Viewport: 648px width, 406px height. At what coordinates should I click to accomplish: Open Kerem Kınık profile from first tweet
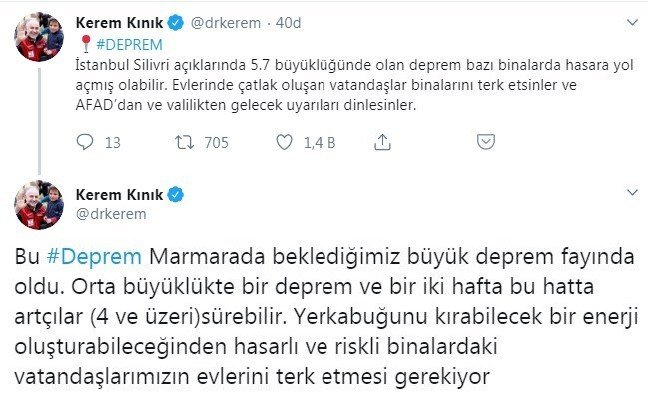[x=124, y=20]
